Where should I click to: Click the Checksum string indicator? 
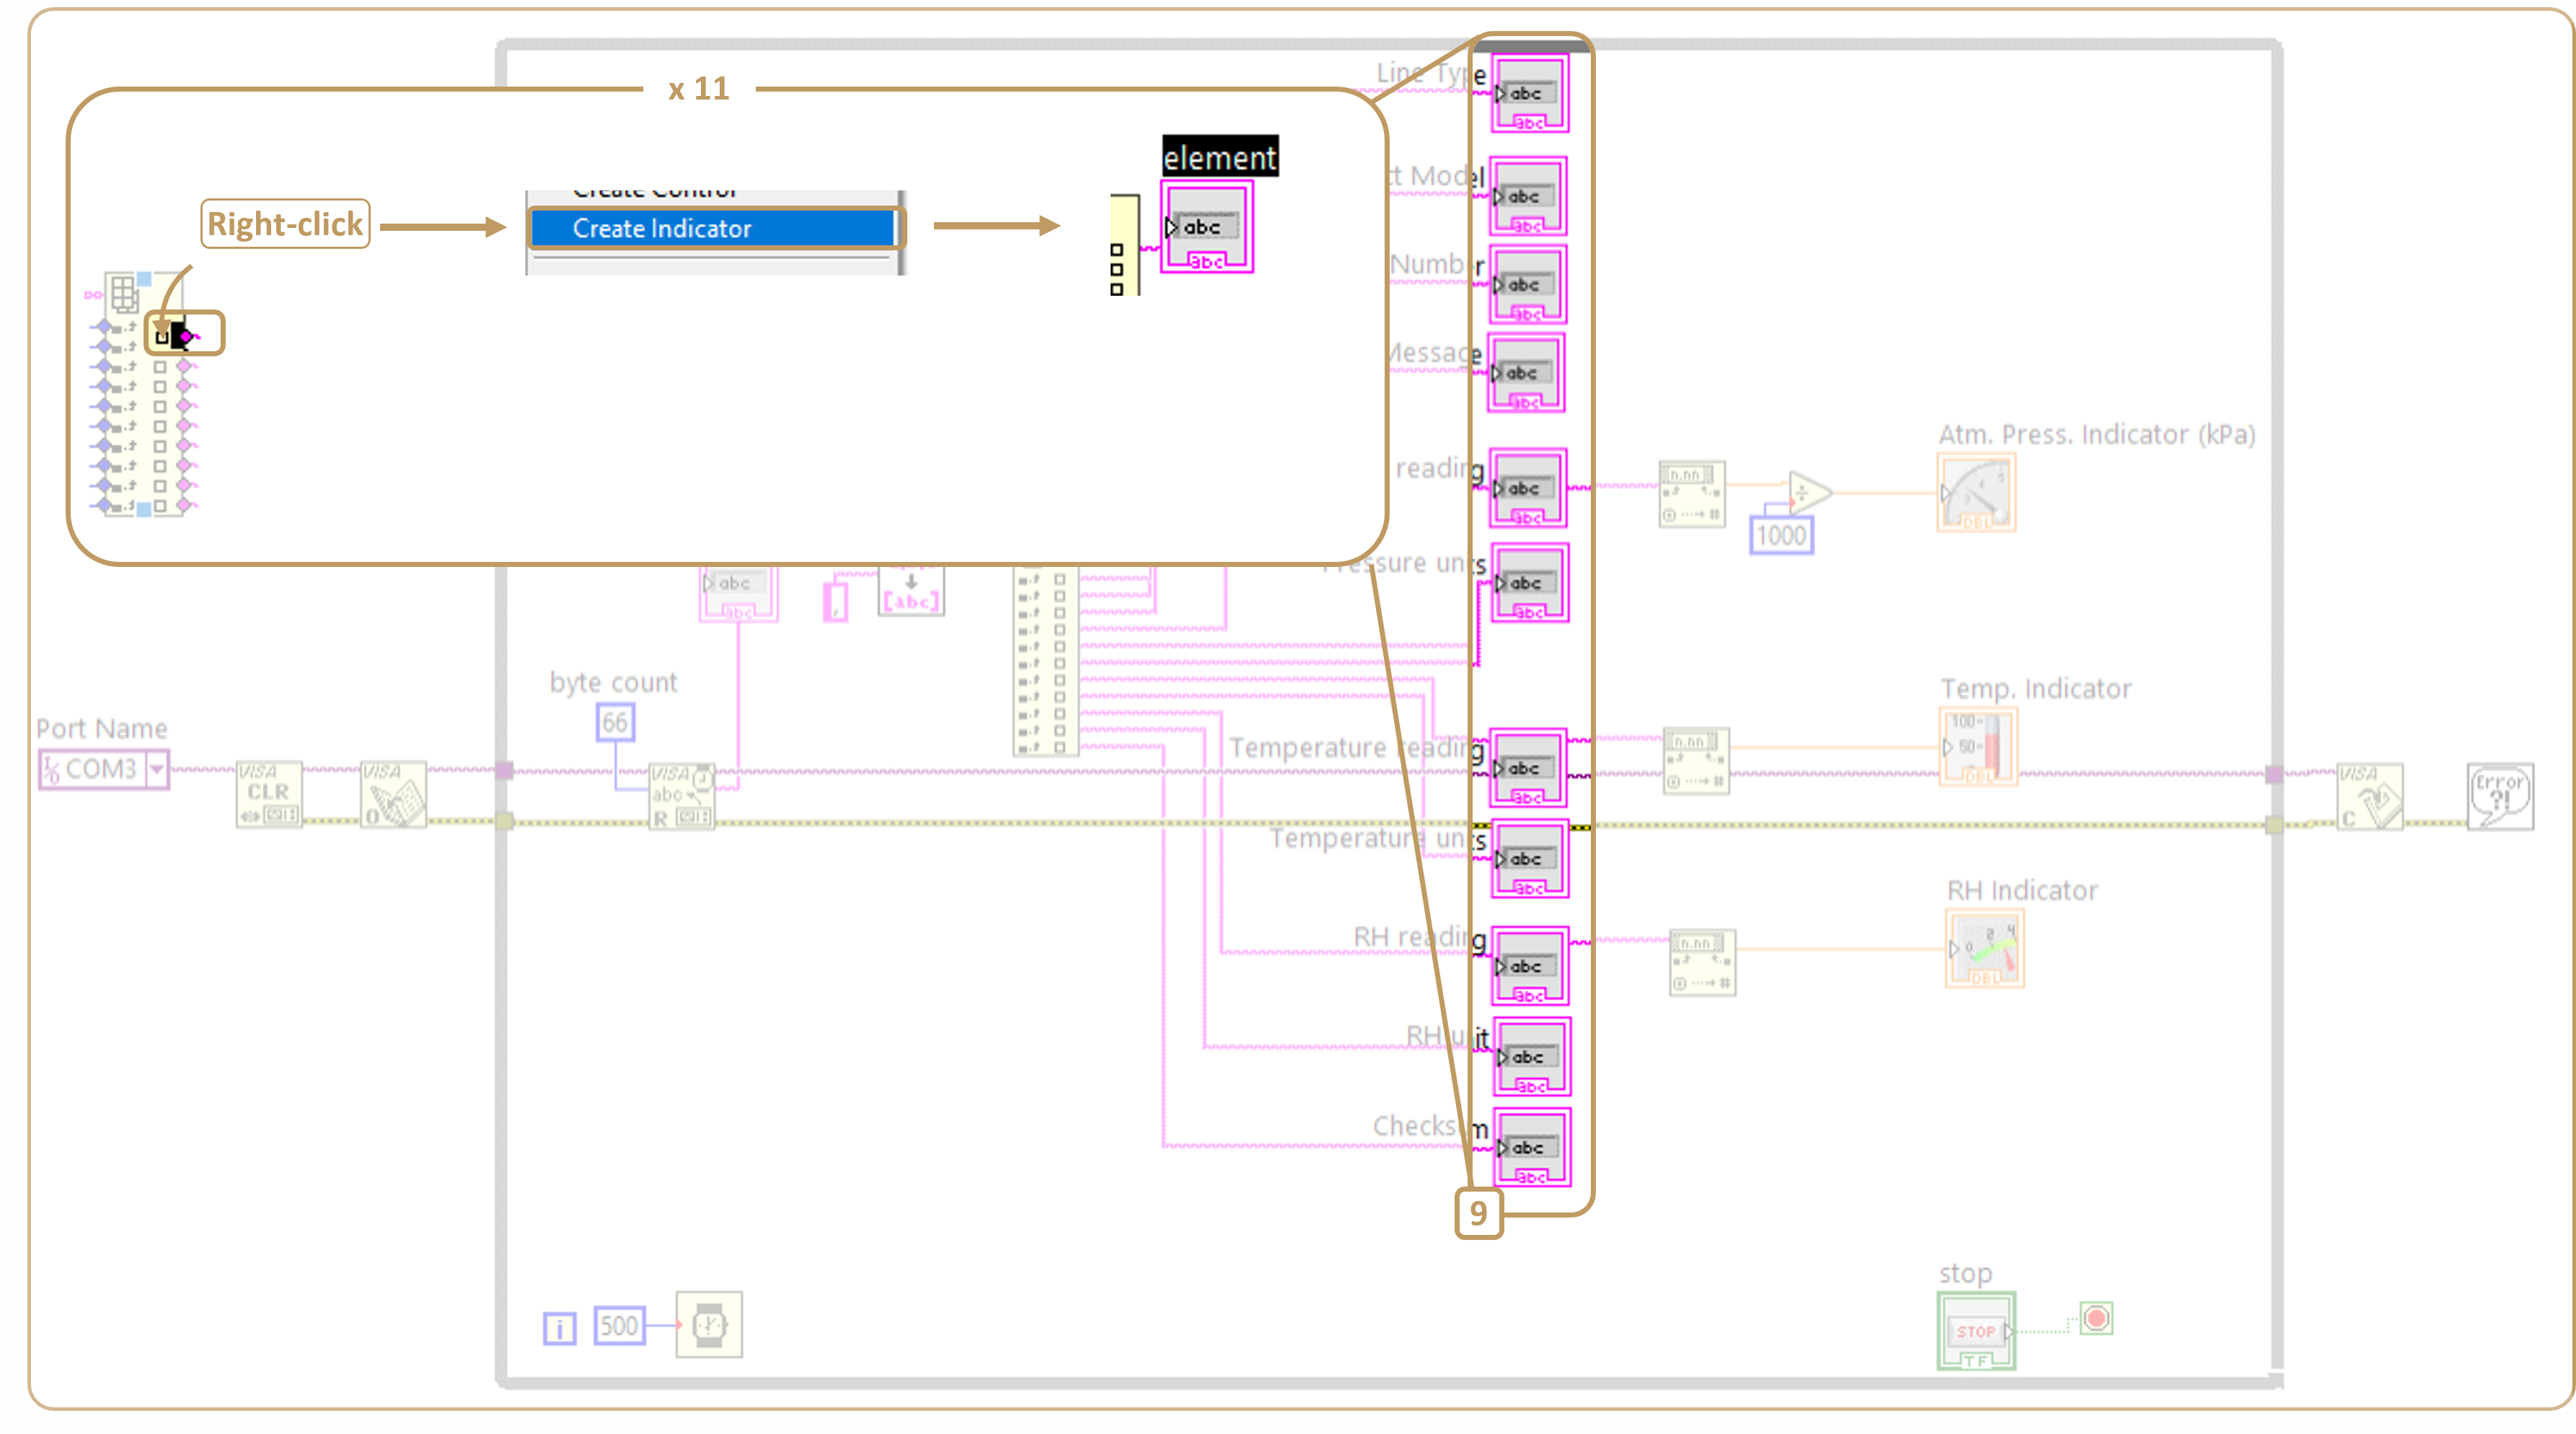pyautogui.click(x=1532, y=1147)
